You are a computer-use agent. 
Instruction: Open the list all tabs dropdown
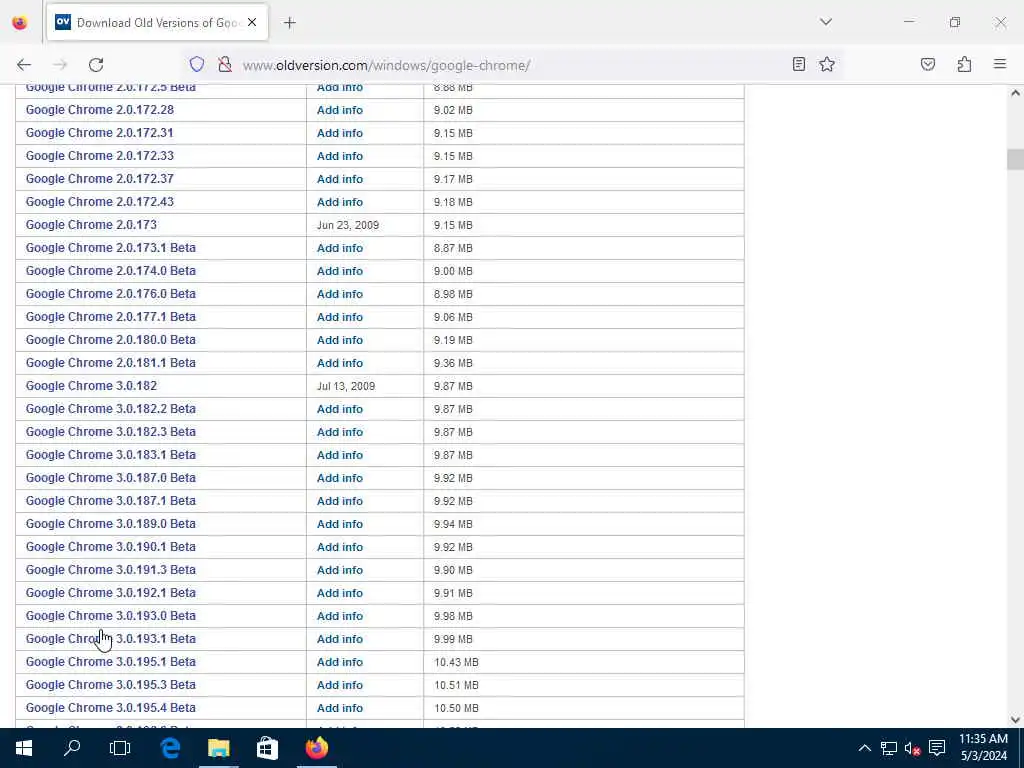tap(826, 22)
